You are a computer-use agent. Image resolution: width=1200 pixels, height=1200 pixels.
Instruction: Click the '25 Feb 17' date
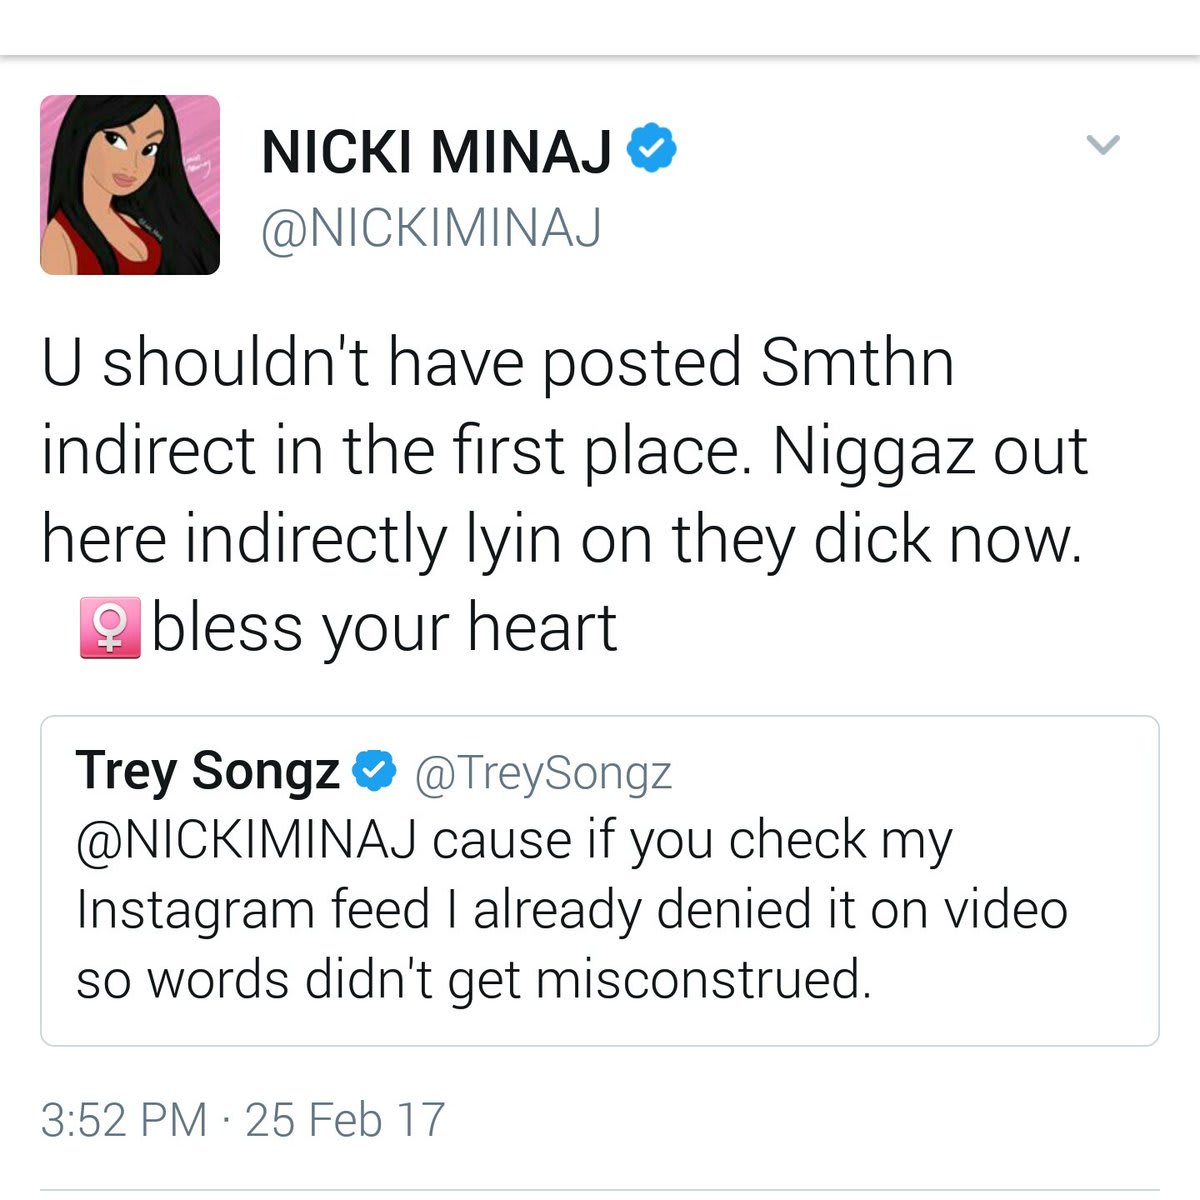(345, 1120)
